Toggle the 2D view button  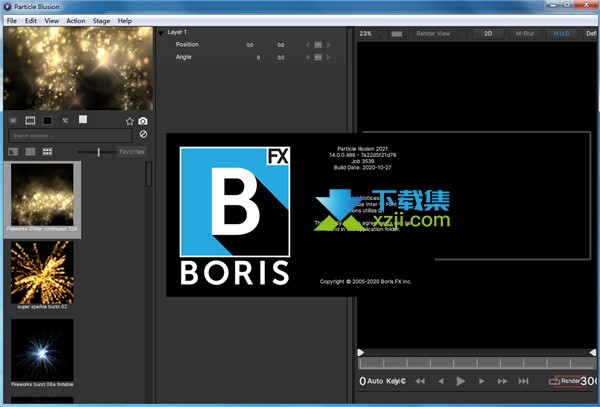click(x=488, y=34)
